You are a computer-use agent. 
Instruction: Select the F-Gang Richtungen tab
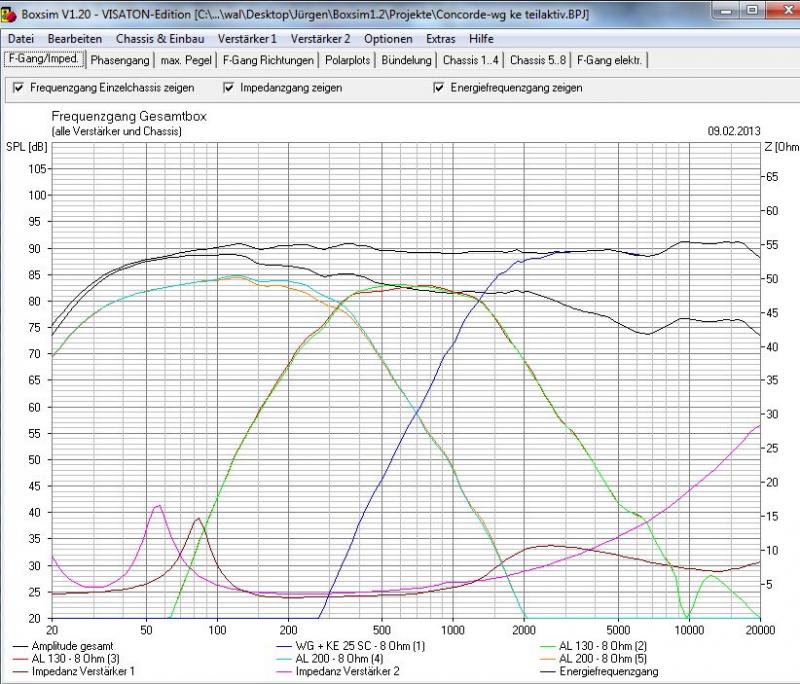coord(267,60)
